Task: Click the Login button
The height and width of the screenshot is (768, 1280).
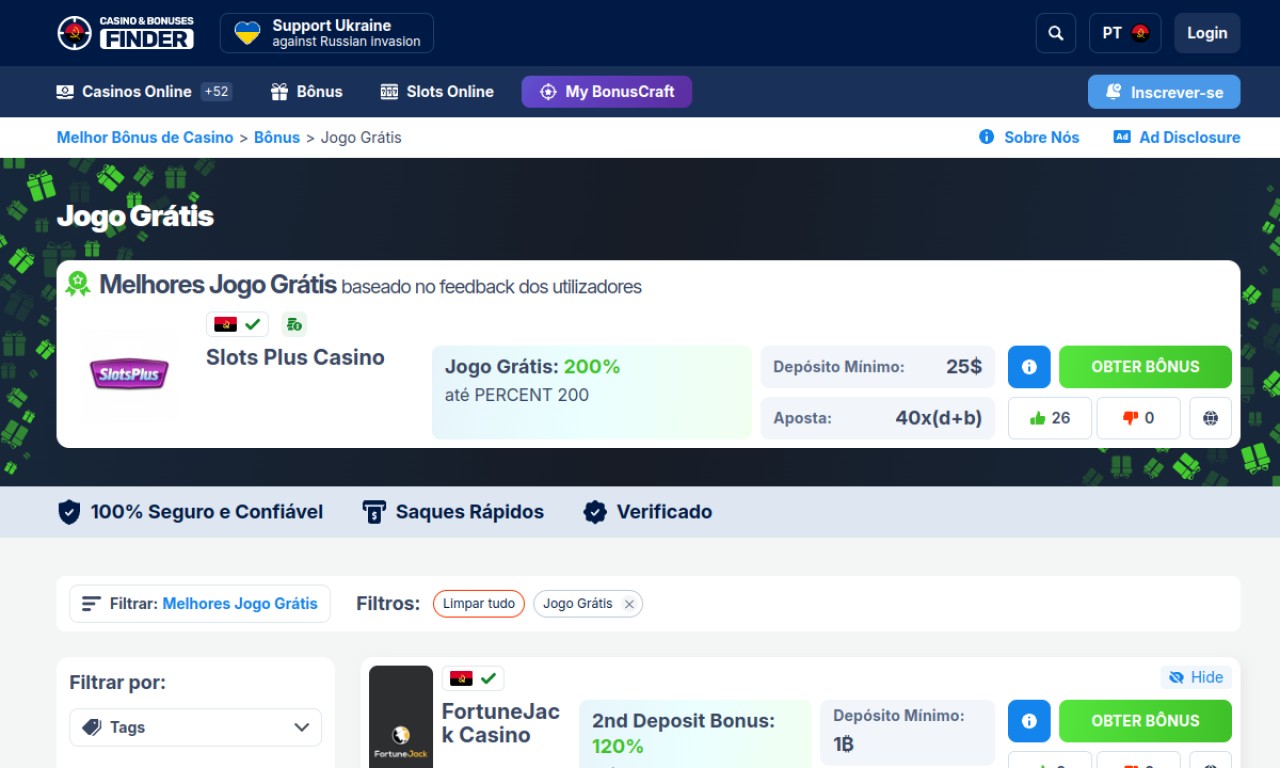Action: point(1207,33)
